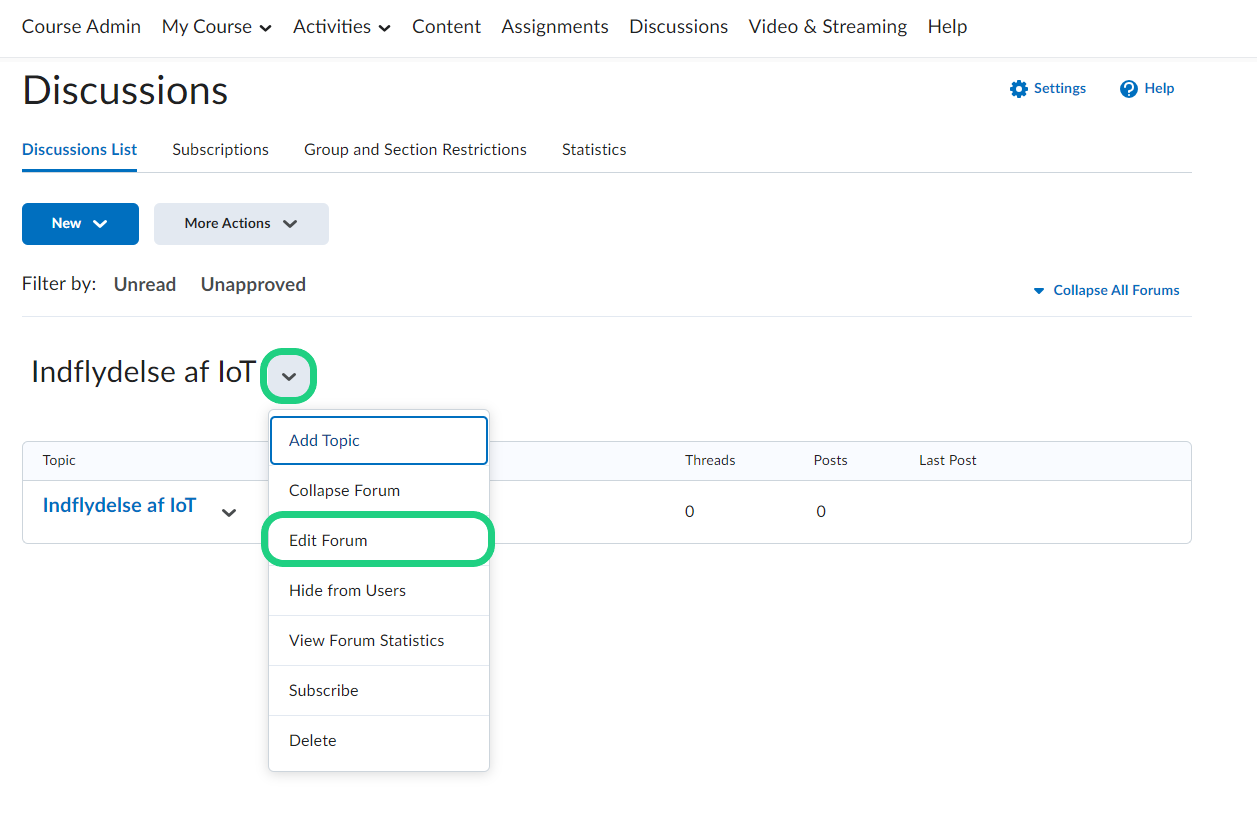Expand the Activities navigation menu
Screen dimensions: 1257x826
[x=341, y=27]
